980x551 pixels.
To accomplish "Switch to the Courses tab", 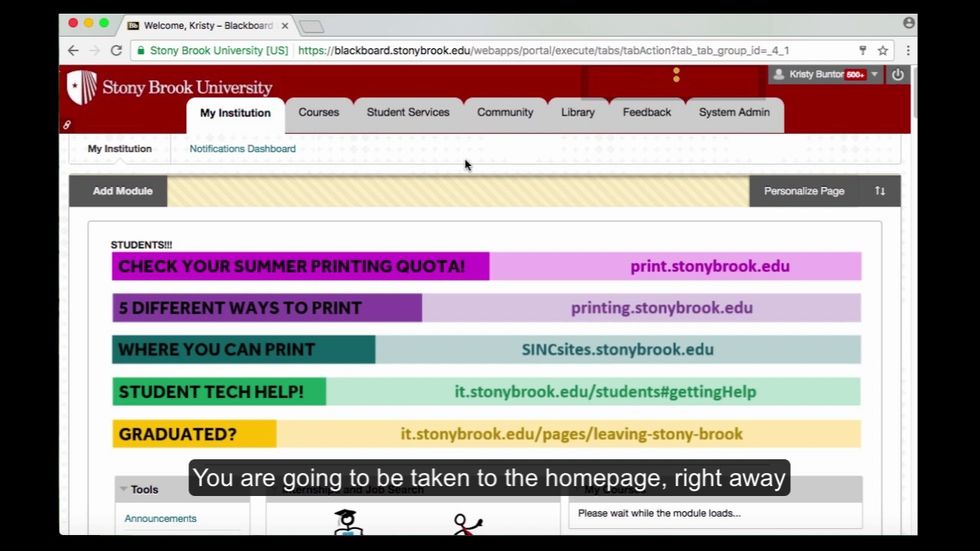I will pos(318,113).
